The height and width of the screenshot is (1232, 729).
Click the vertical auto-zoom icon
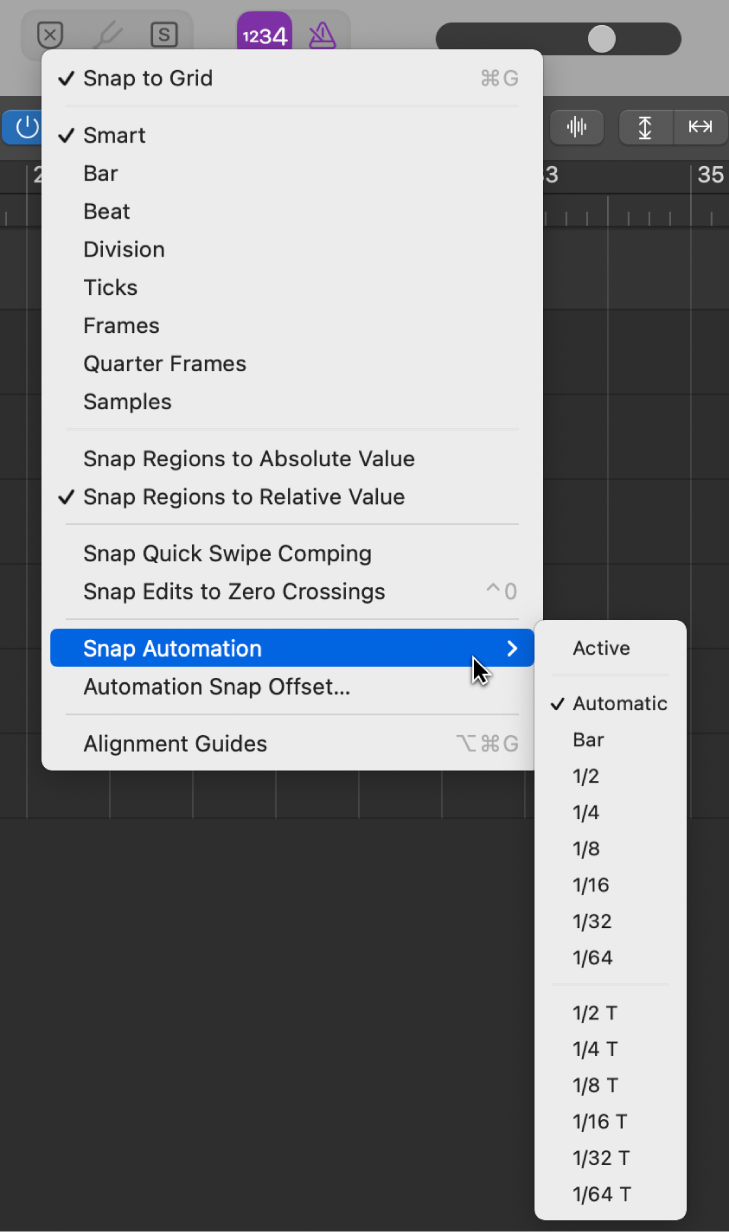pyautogui.click(x=646, y=127)
